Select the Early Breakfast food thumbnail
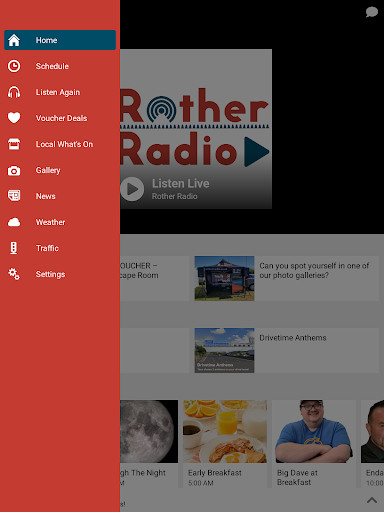Viewport: 384px width, 512px height. pos(225,431)
